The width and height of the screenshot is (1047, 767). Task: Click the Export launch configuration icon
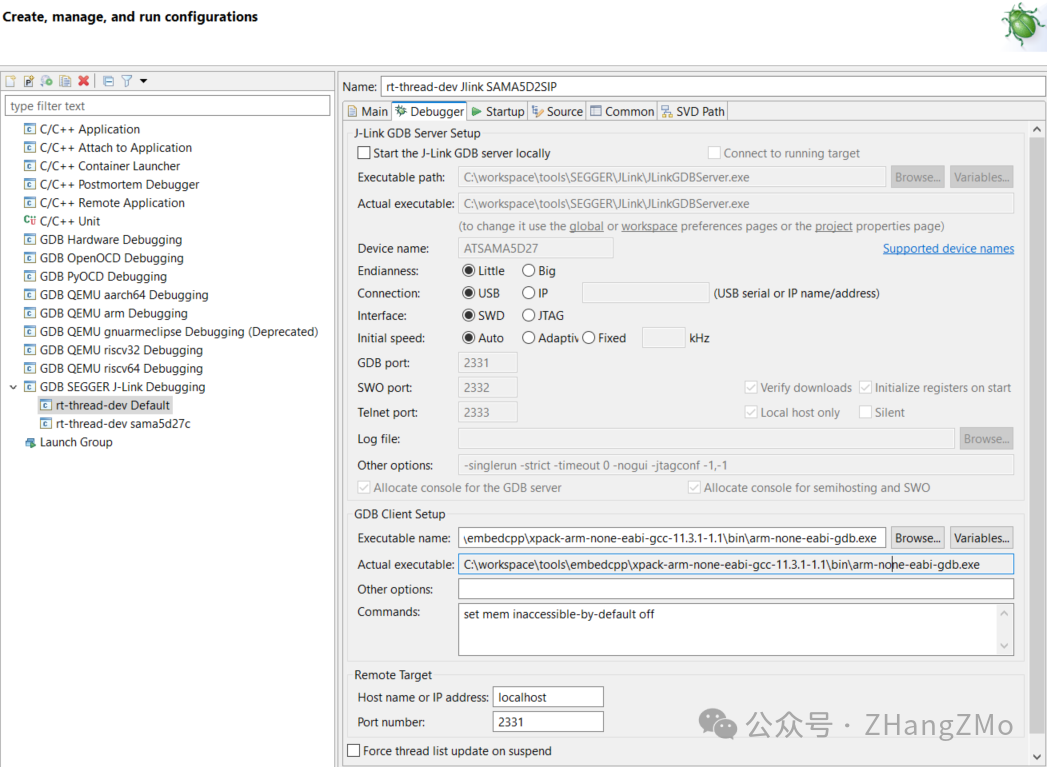click(x=47, y=81)
